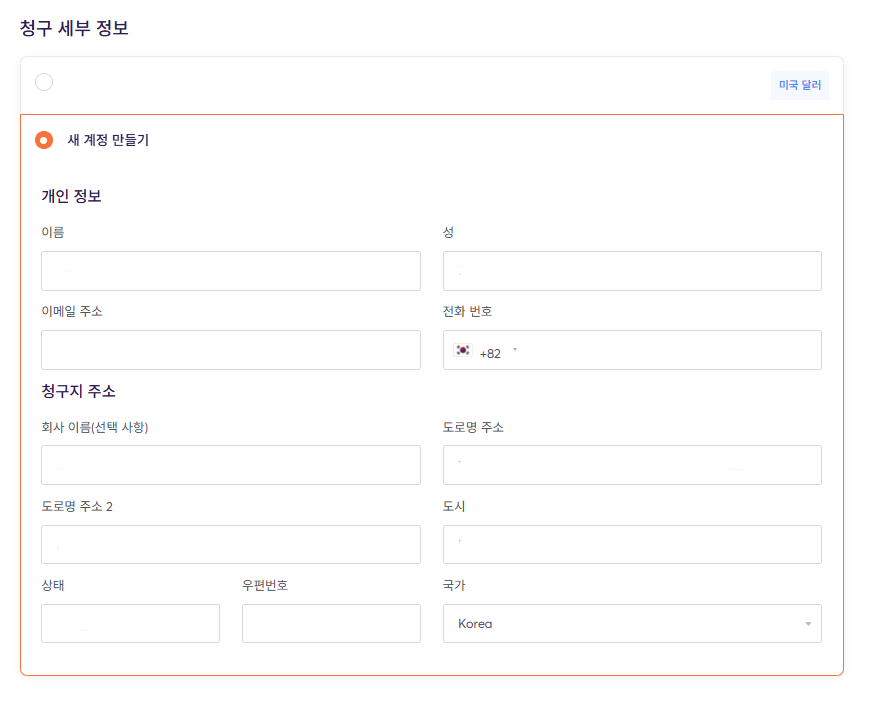
Task: Click the 미국 달러 currency badge
Action: pos(799,85)
